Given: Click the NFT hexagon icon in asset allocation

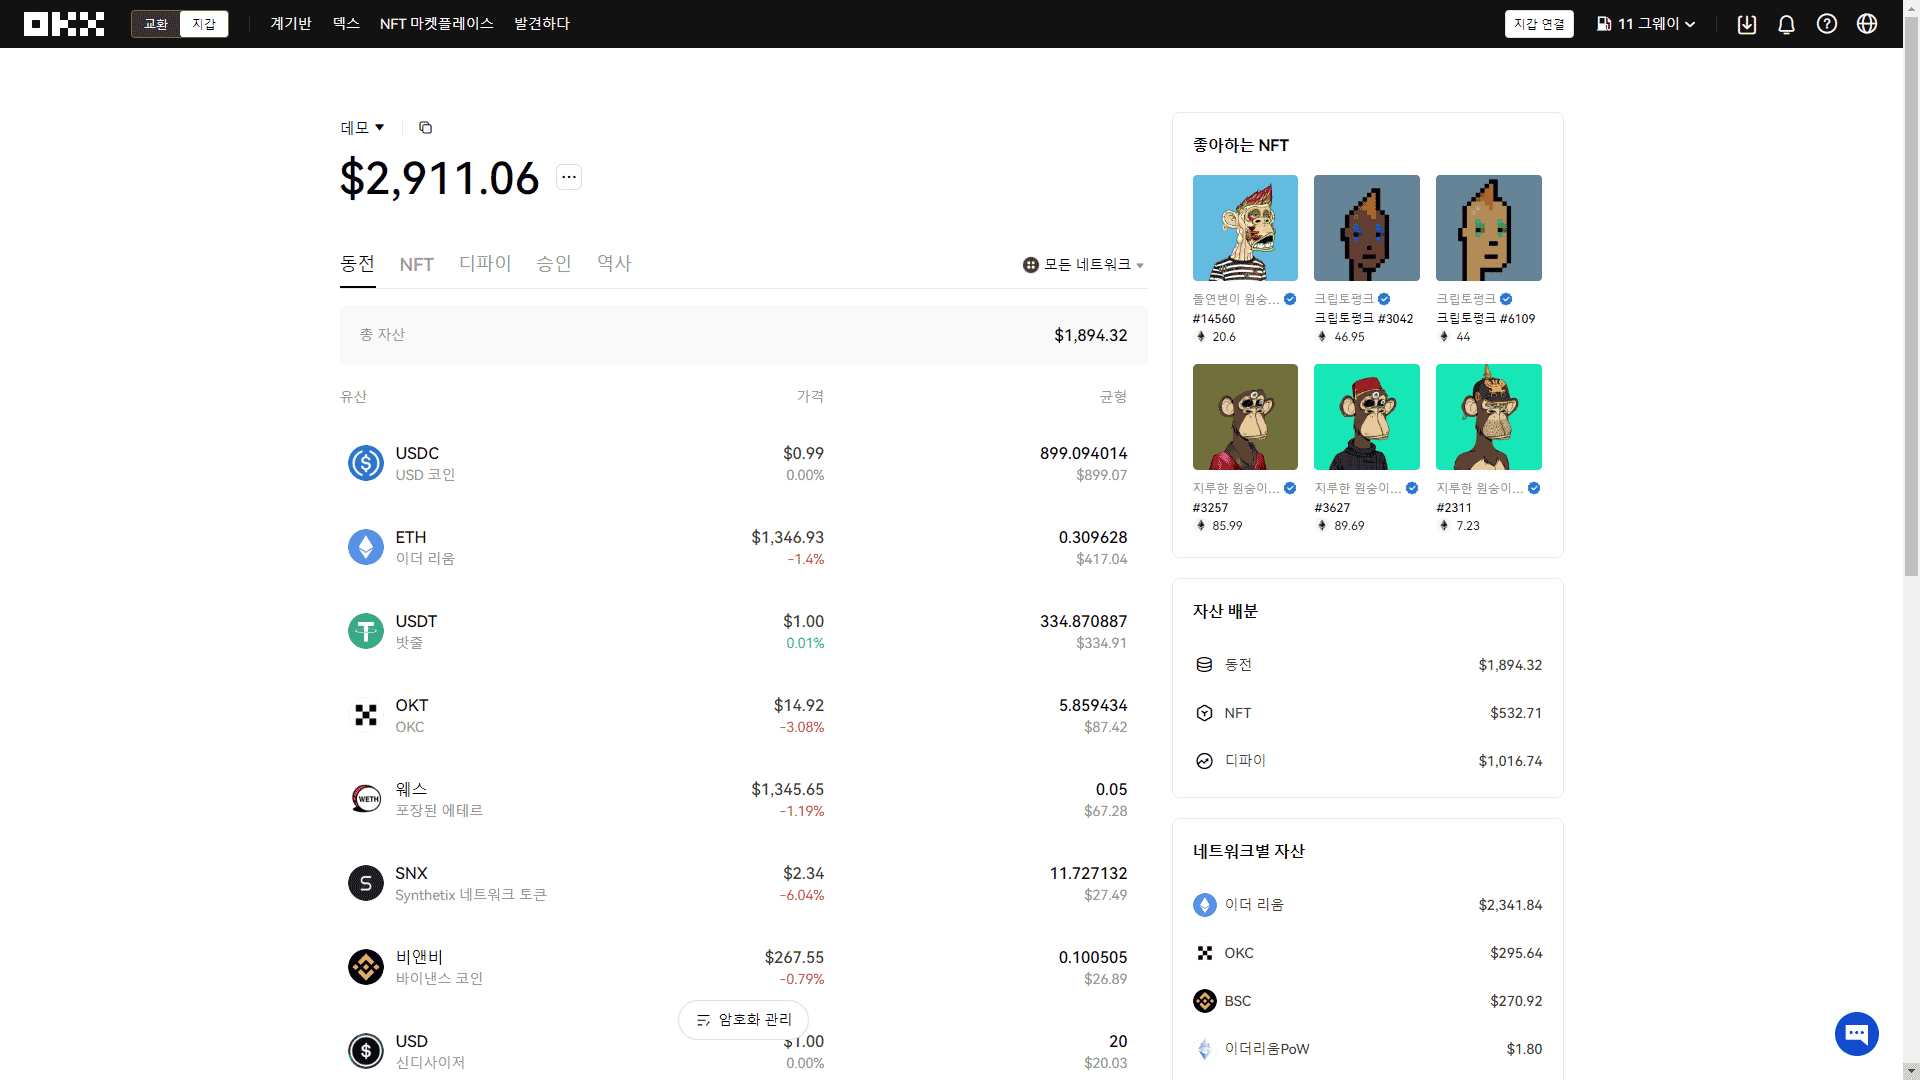Looking at the screenshot, I should pos(1205,713).
